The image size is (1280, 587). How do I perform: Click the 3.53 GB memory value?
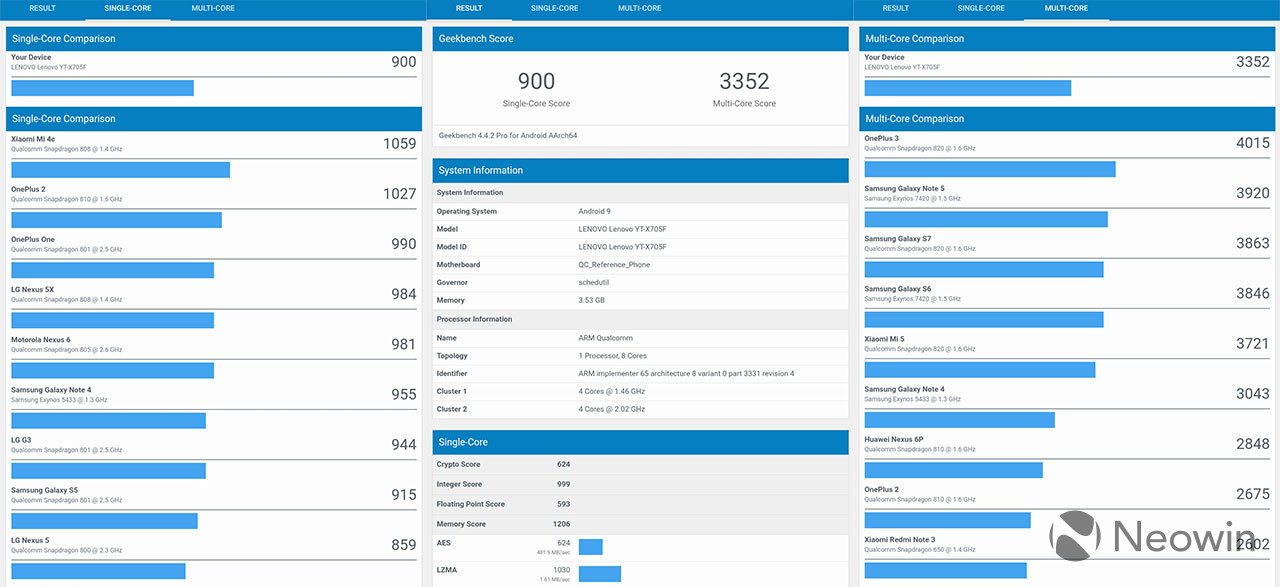pyautogui.click(x=592, y=300)
